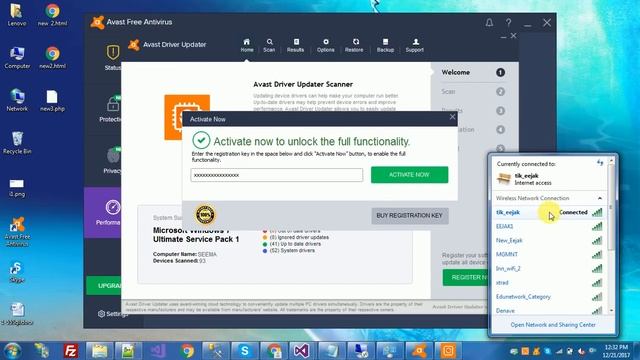
Task: Open the Restore tab in Driver Updater
Action: pyautogui.click(x=354, y=45)
